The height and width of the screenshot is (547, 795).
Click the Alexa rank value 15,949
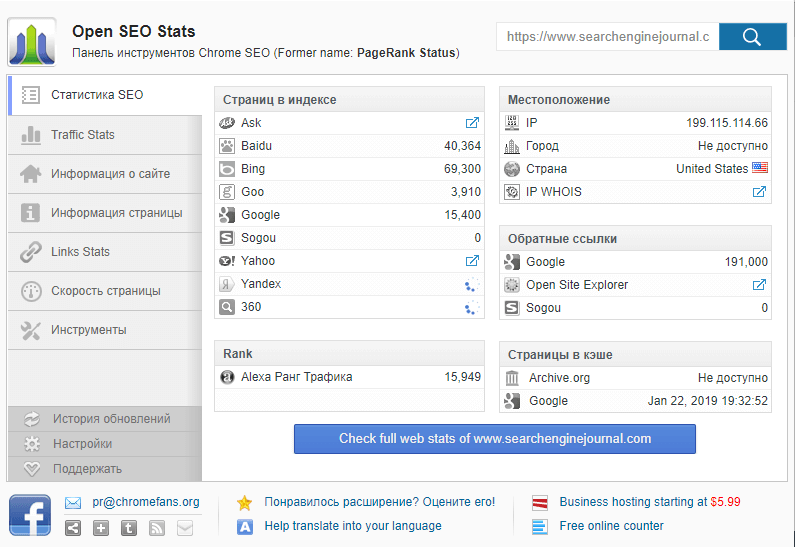point(462,377)
